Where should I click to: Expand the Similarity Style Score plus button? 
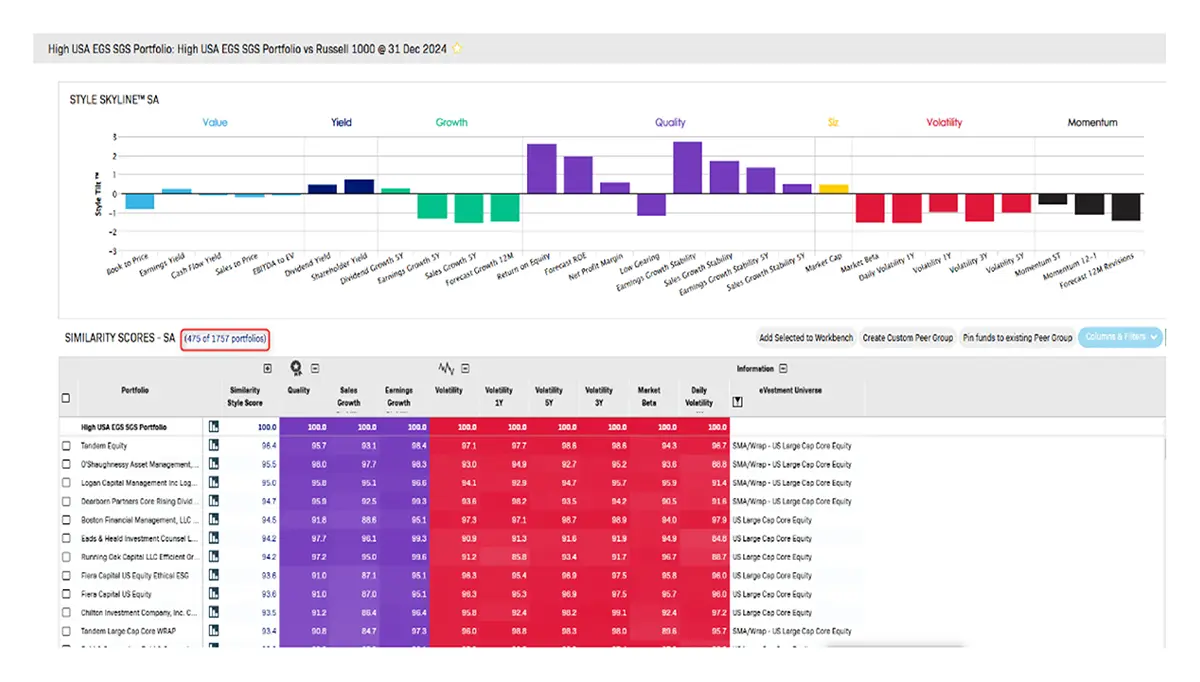pyautogui.click(x=267, y=369)
